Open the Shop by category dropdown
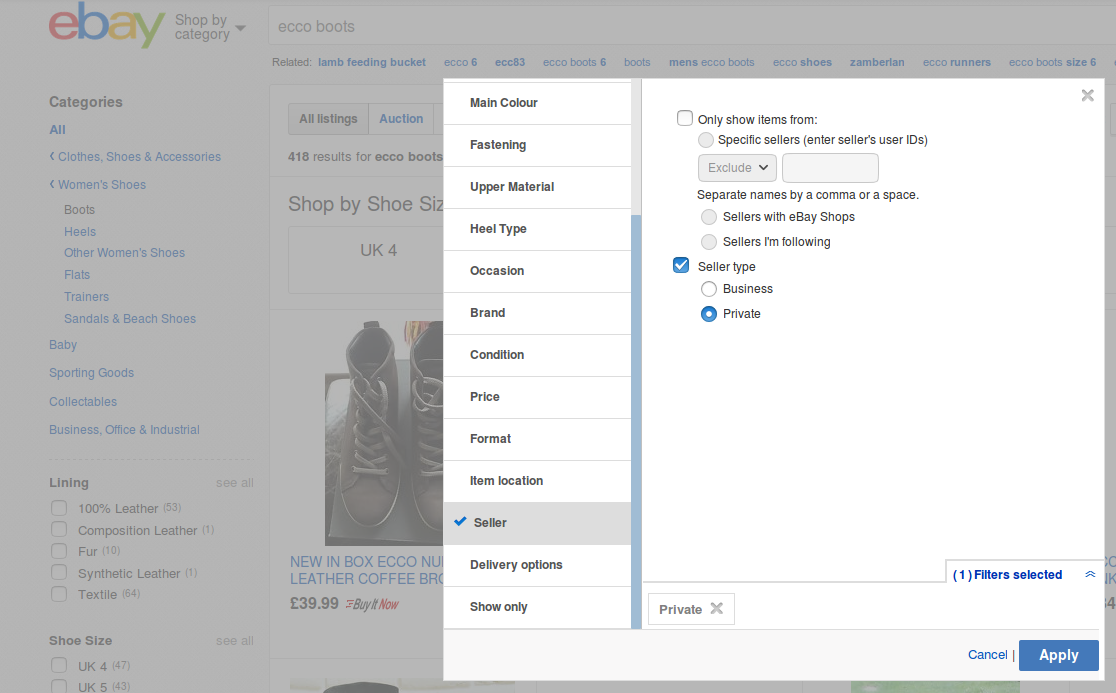This screenshot has height=693, width=1116. pyautogui.click(x=210, y=27)
